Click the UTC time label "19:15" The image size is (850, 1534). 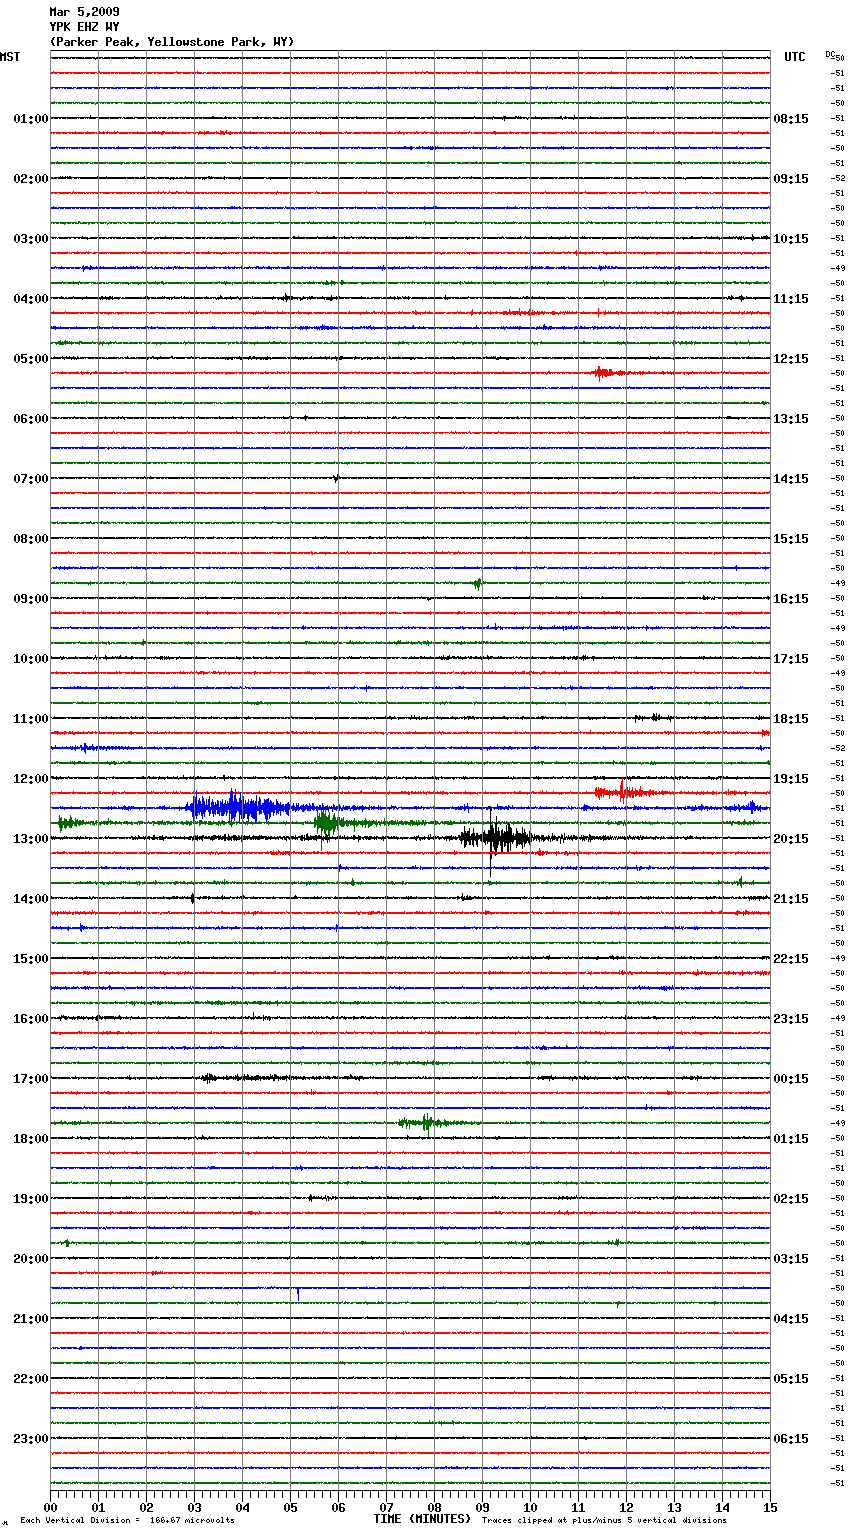791,779
